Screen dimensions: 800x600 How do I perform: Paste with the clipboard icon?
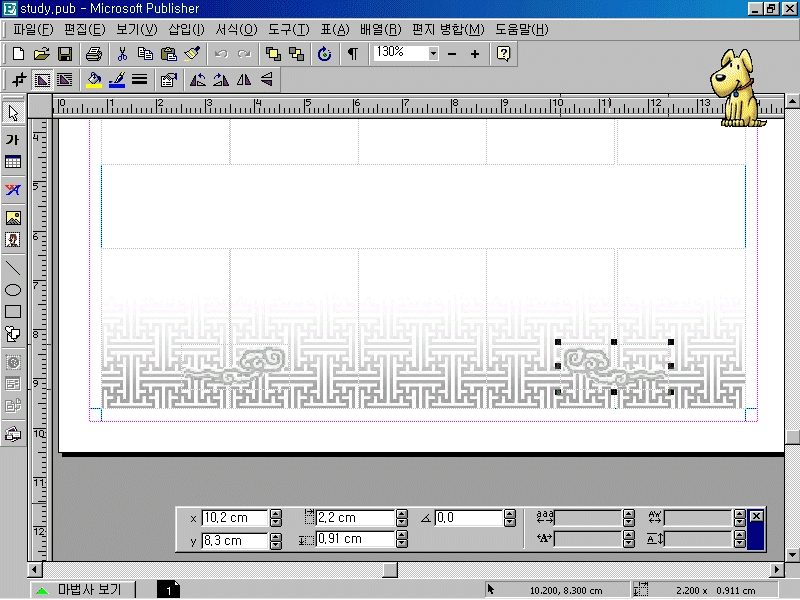169,54
